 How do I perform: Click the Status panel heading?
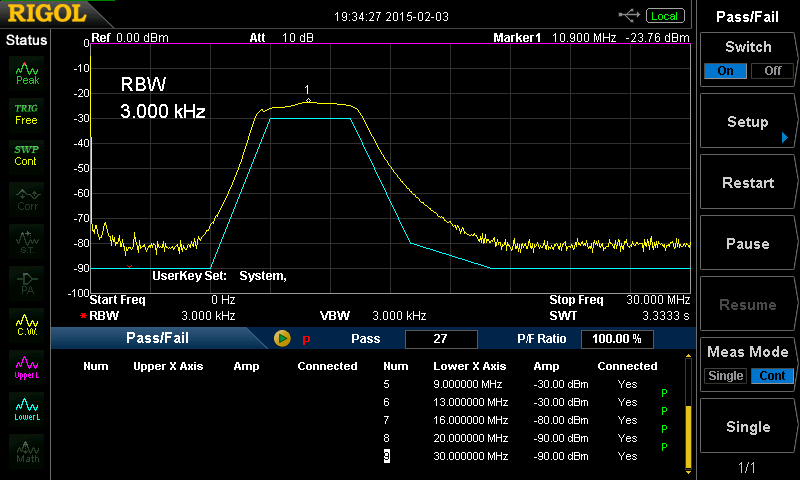[26, 40]
